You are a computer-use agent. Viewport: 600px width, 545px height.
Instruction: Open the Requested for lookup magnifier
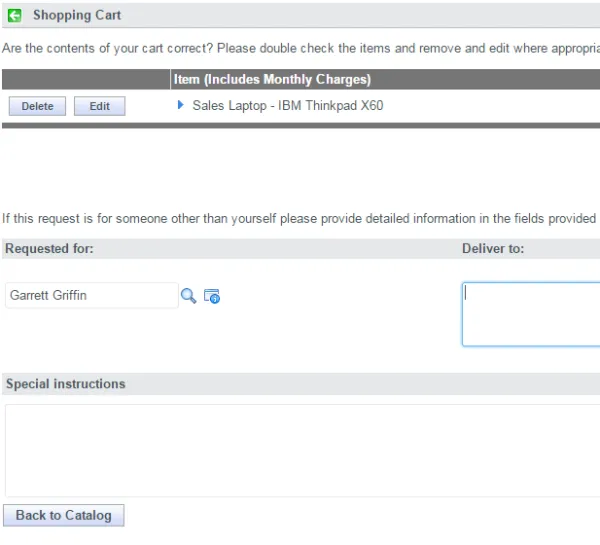(188, 295)
